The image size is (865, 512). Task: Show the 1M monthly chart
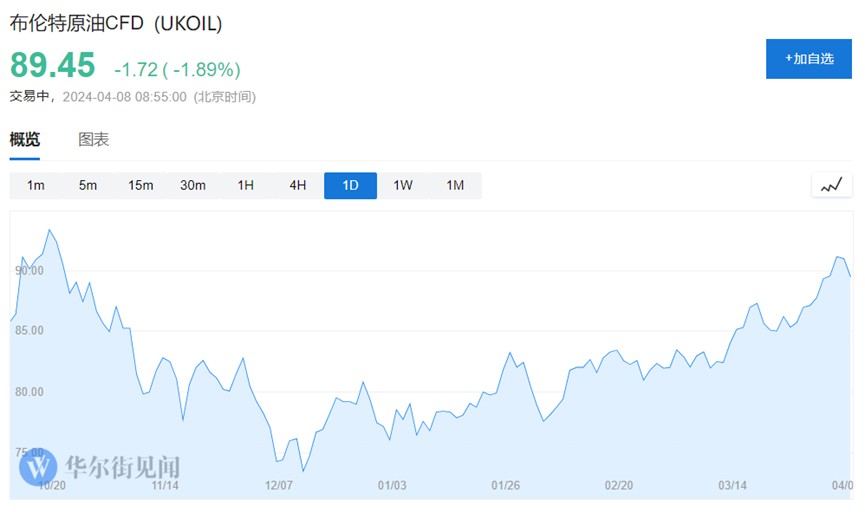[455, 185]
